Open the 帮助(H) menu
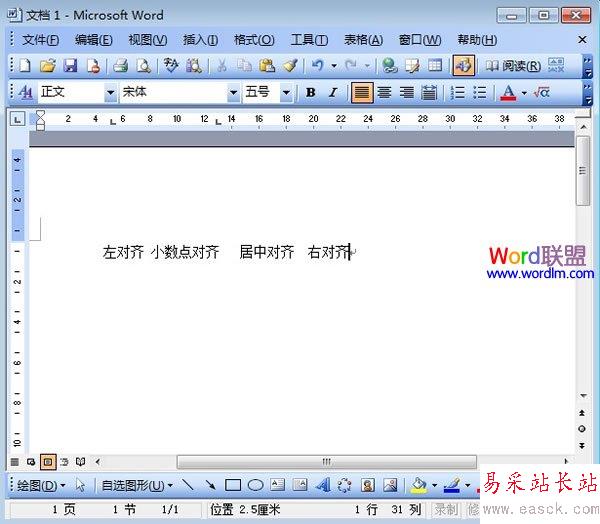Viewport: 600px width, 524px height. [477, 40]
